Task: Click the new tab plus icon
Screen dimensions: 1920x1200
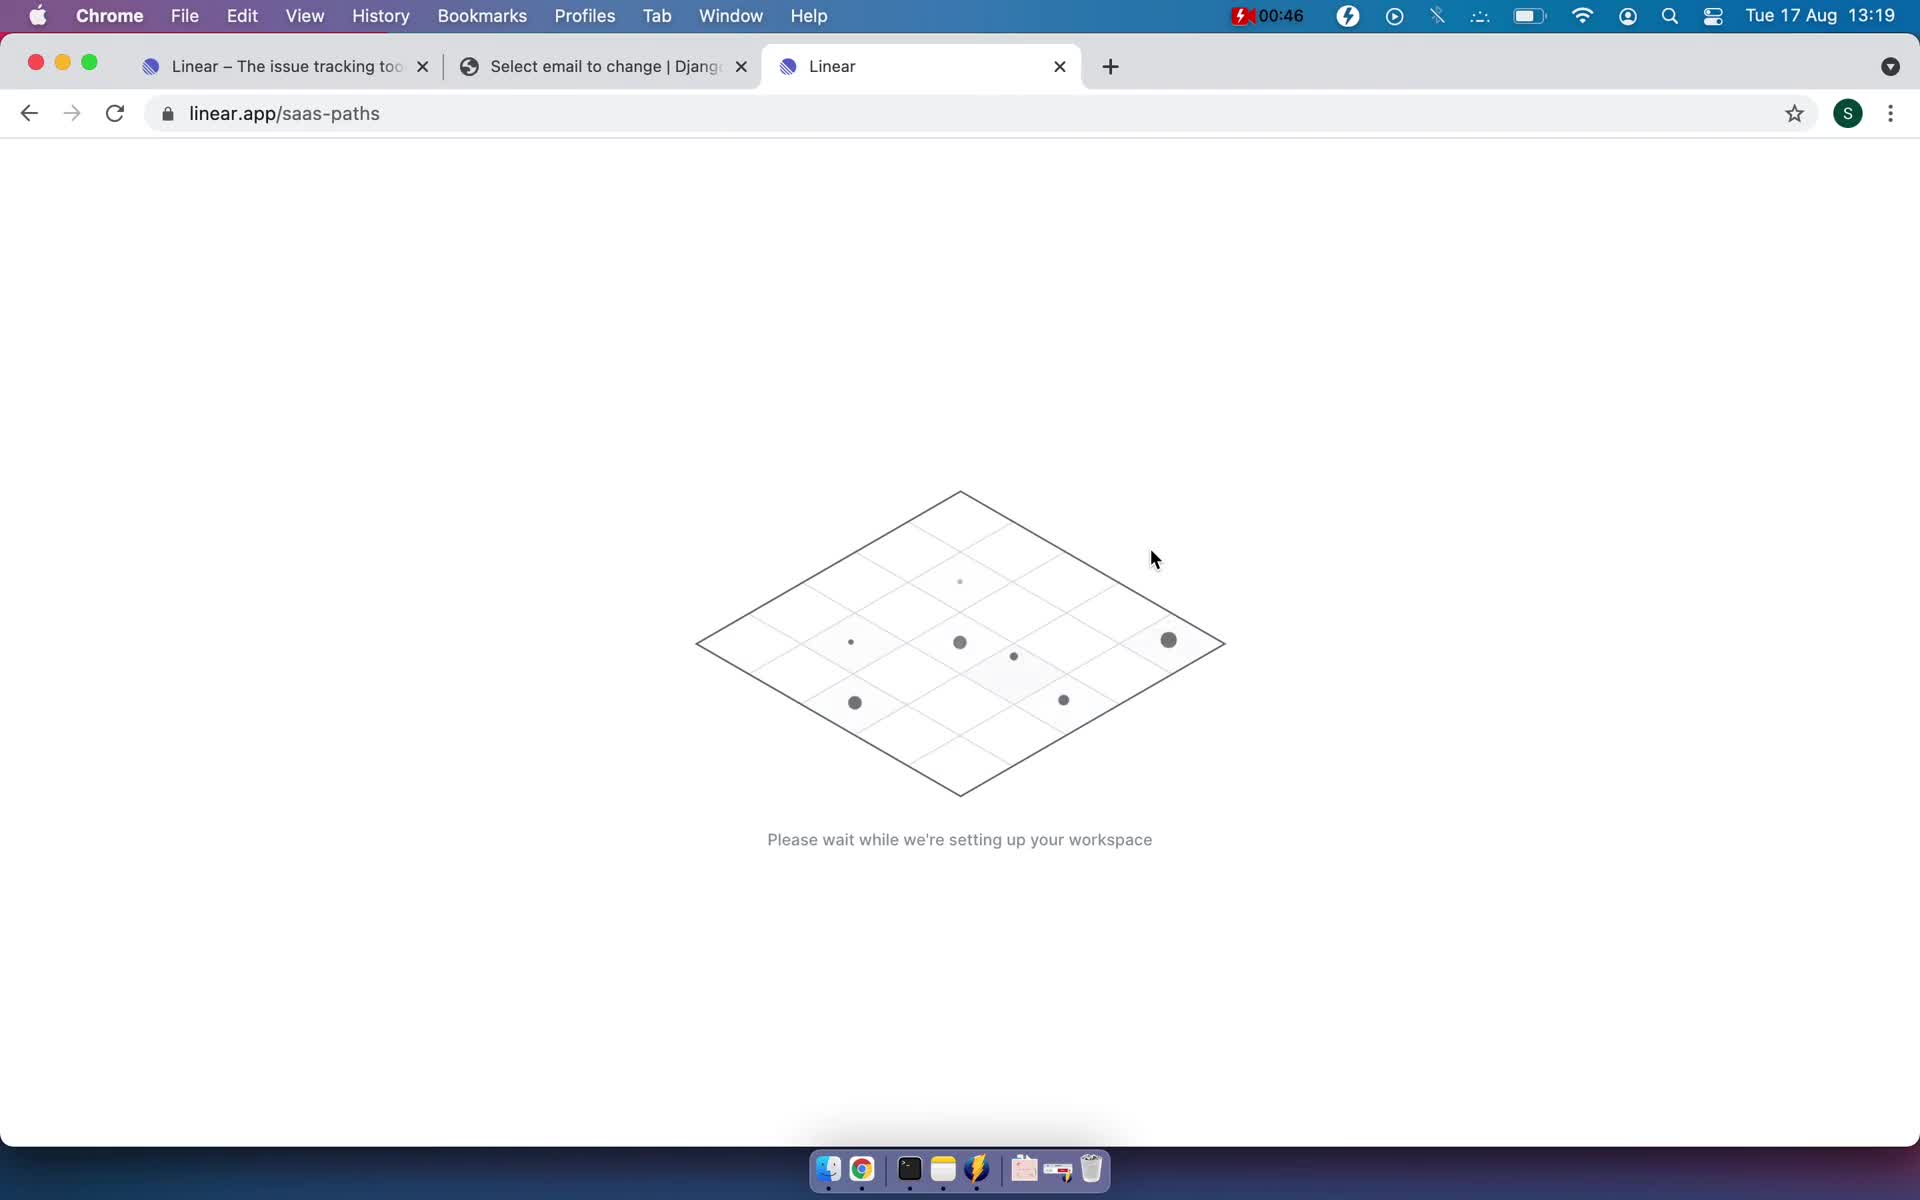Action: (x=1110, y=66)
